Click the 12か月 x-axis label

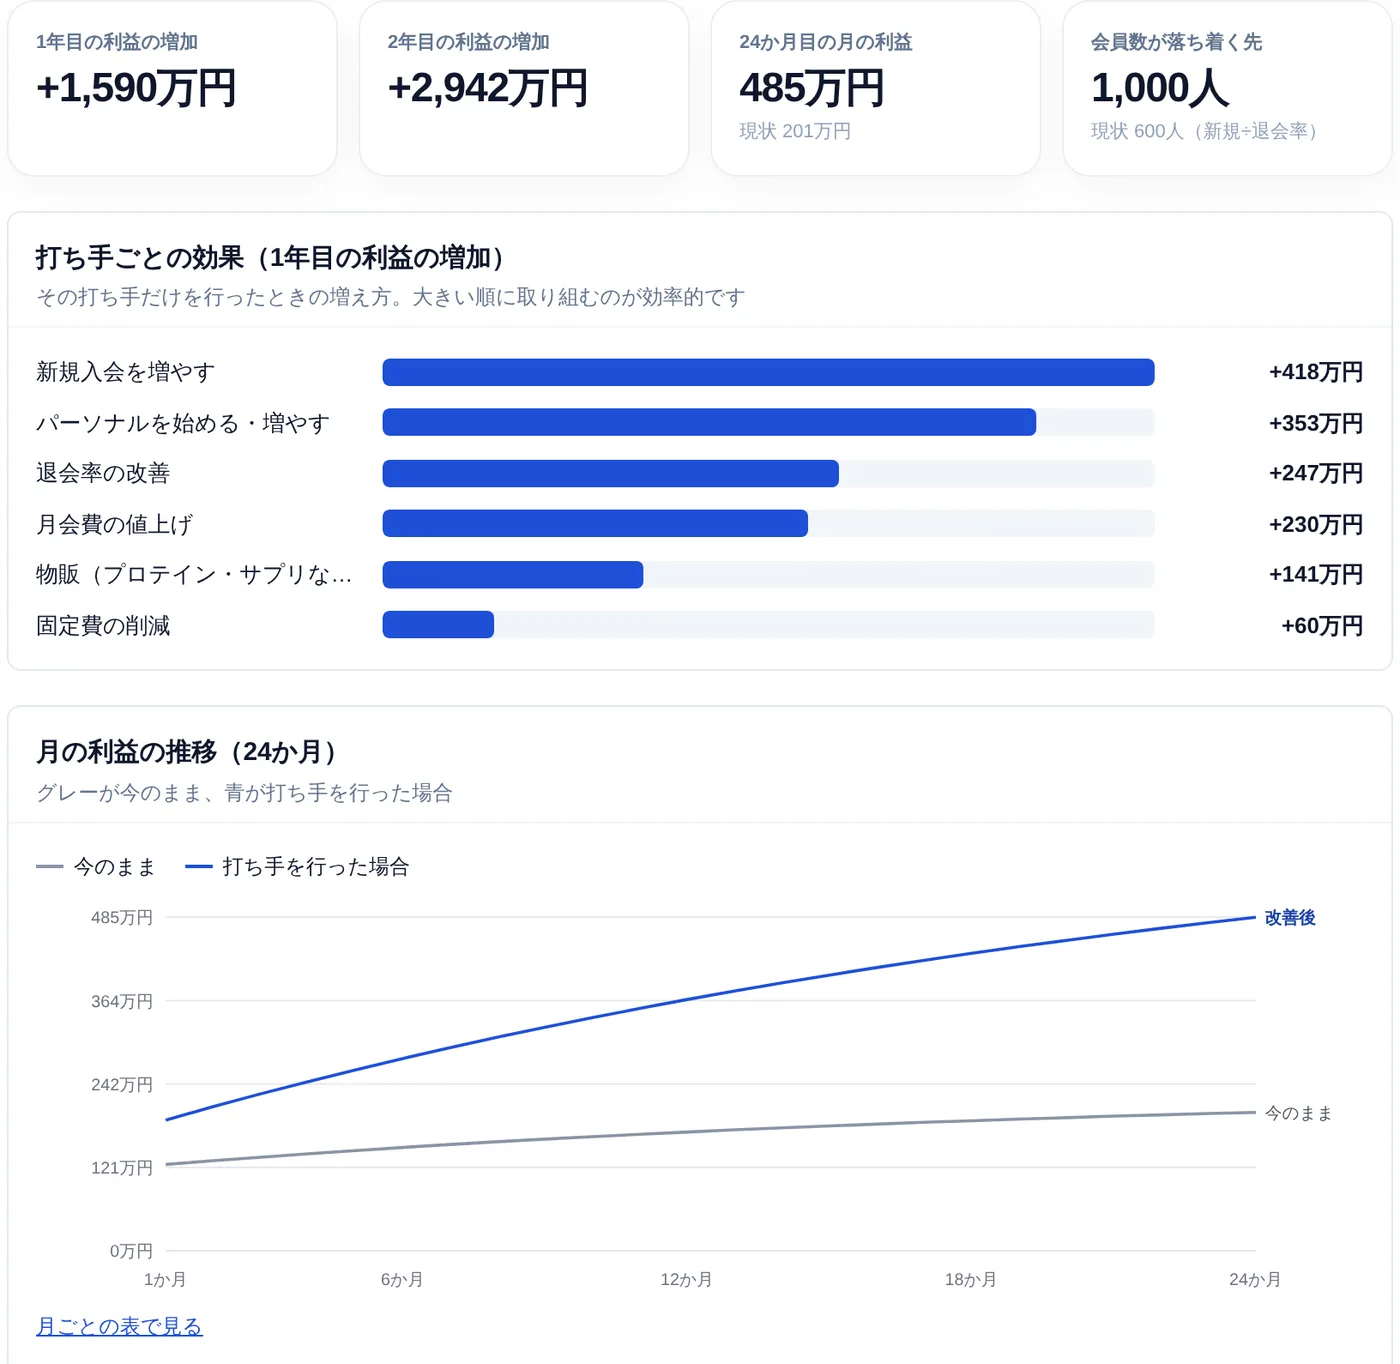point(686,1279)
